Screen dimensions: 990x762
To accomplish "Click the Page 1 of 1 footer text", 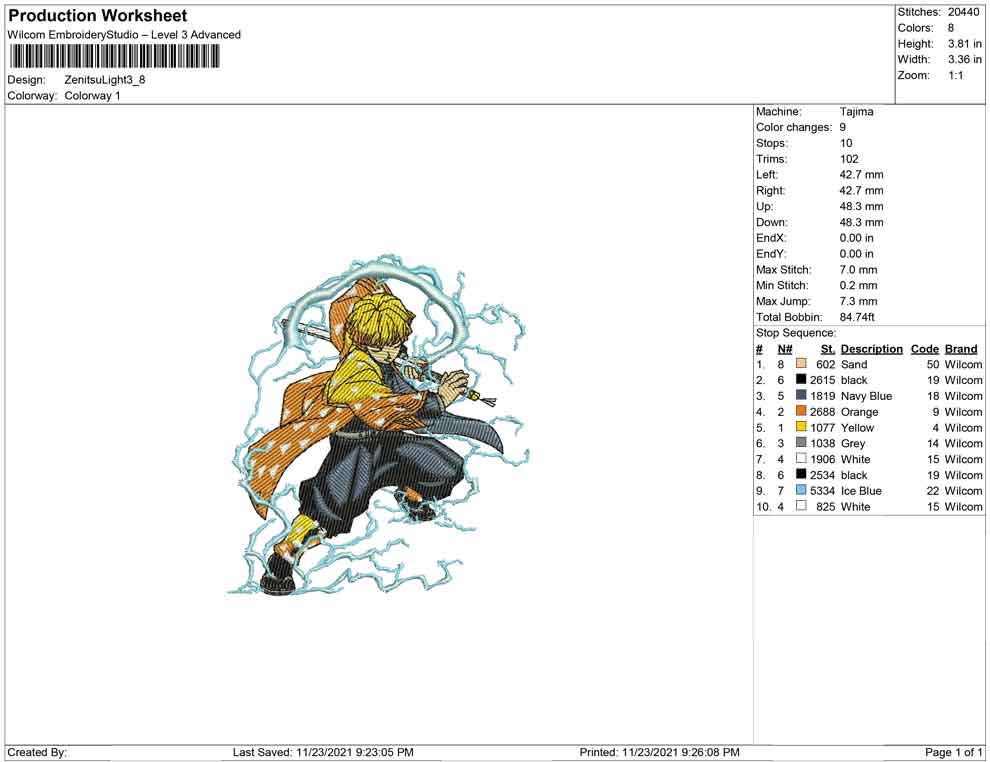I will pos(954,752).
